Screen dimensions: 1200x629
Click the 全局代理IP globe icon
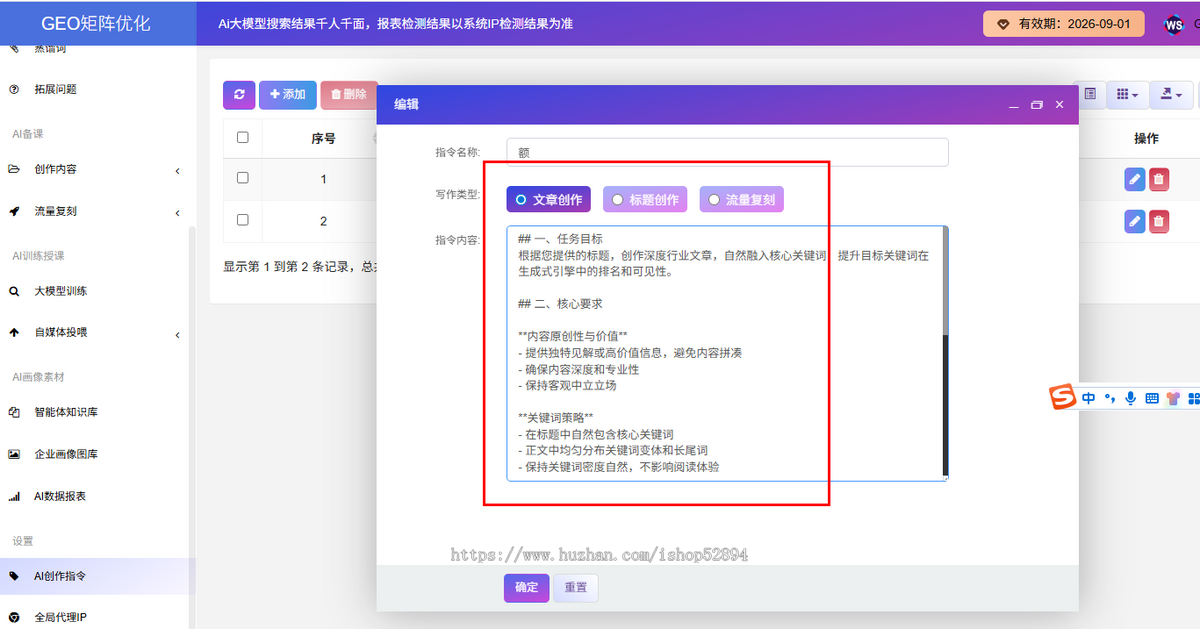(14, 618)
